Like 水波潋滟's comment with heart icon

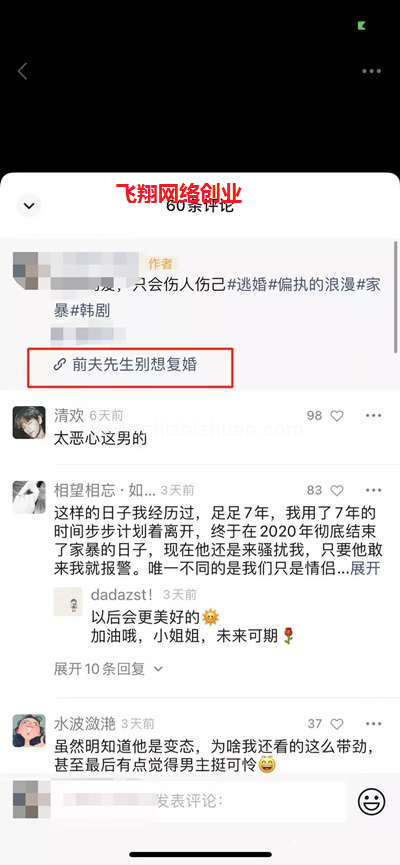click(337, 724)
